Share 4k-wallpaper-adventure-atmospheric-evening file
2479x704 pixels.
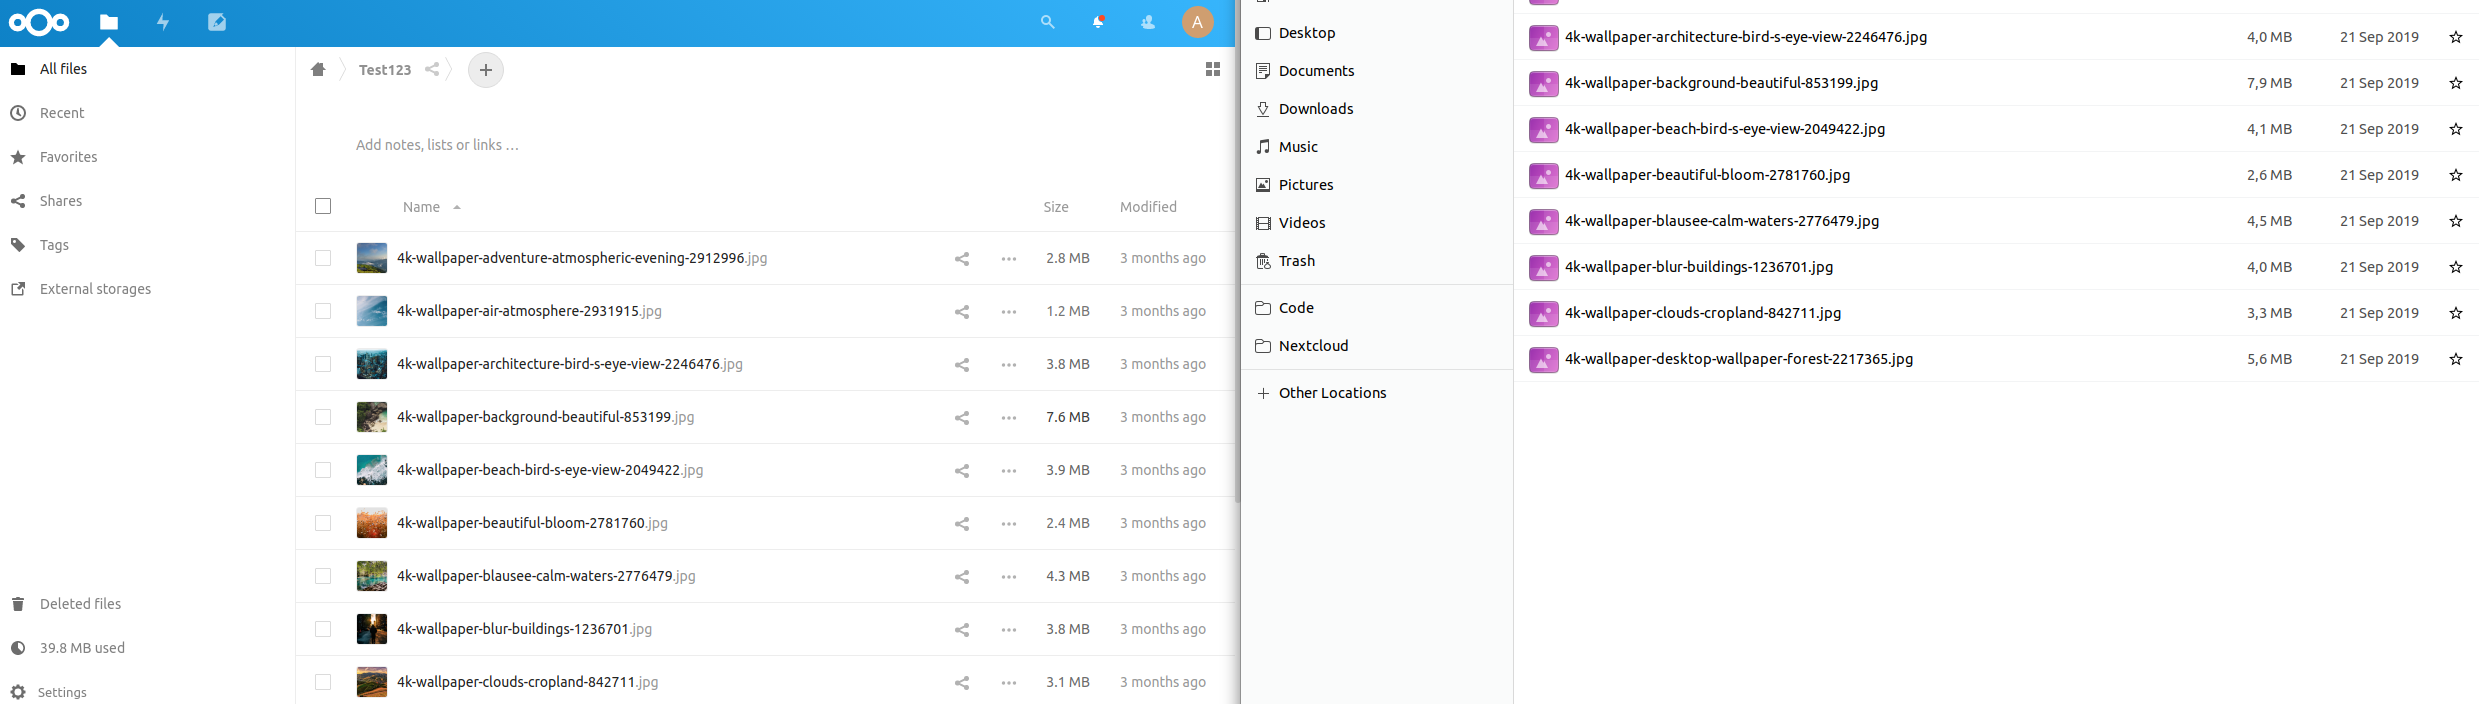(x=962, y=258)
